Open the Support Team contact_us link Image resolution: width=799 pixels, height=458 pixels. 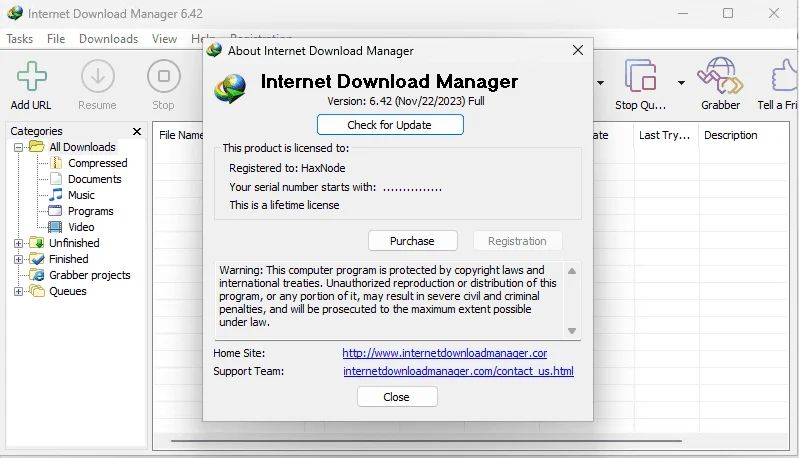pos(458,371)
